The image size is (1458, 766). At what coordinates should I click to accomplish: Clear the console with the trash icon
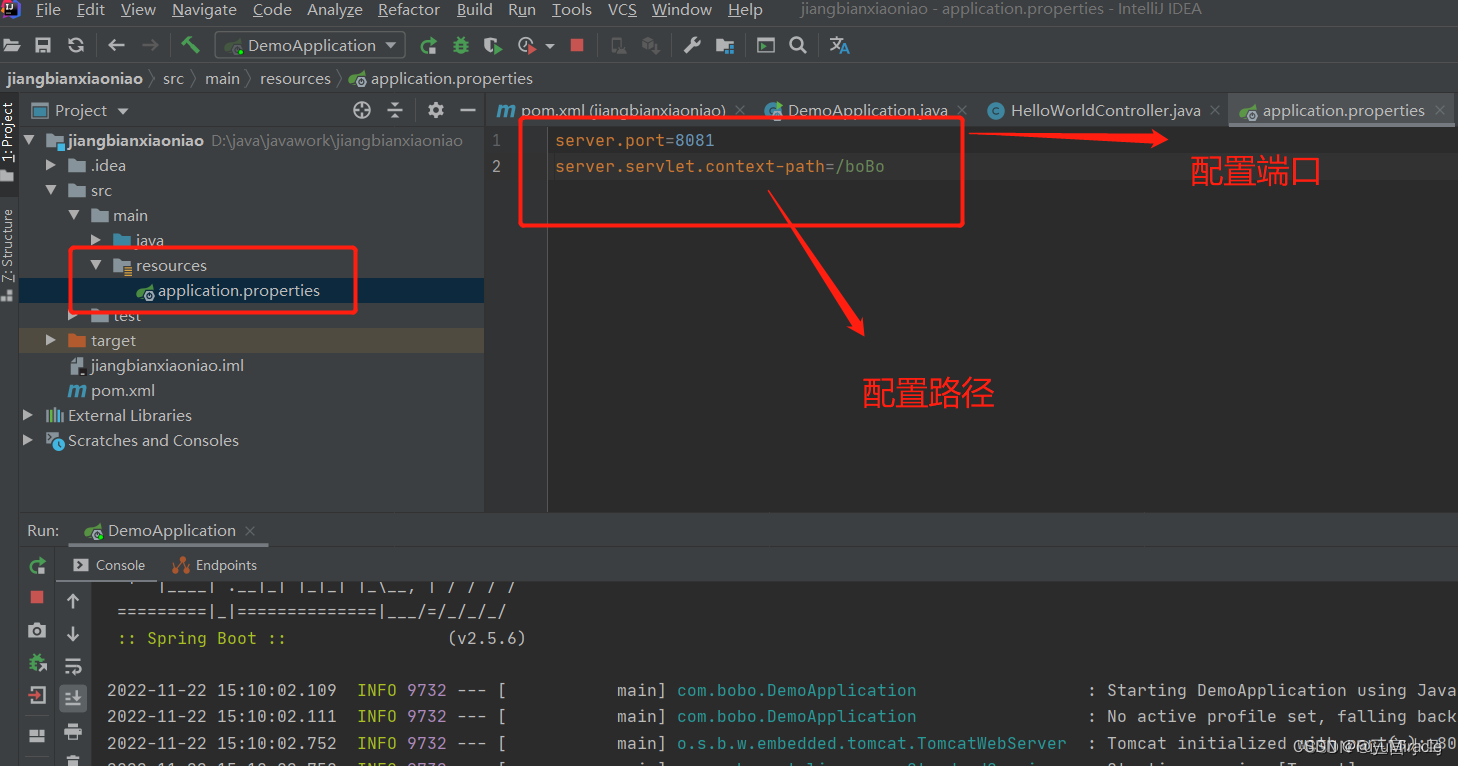73,760
